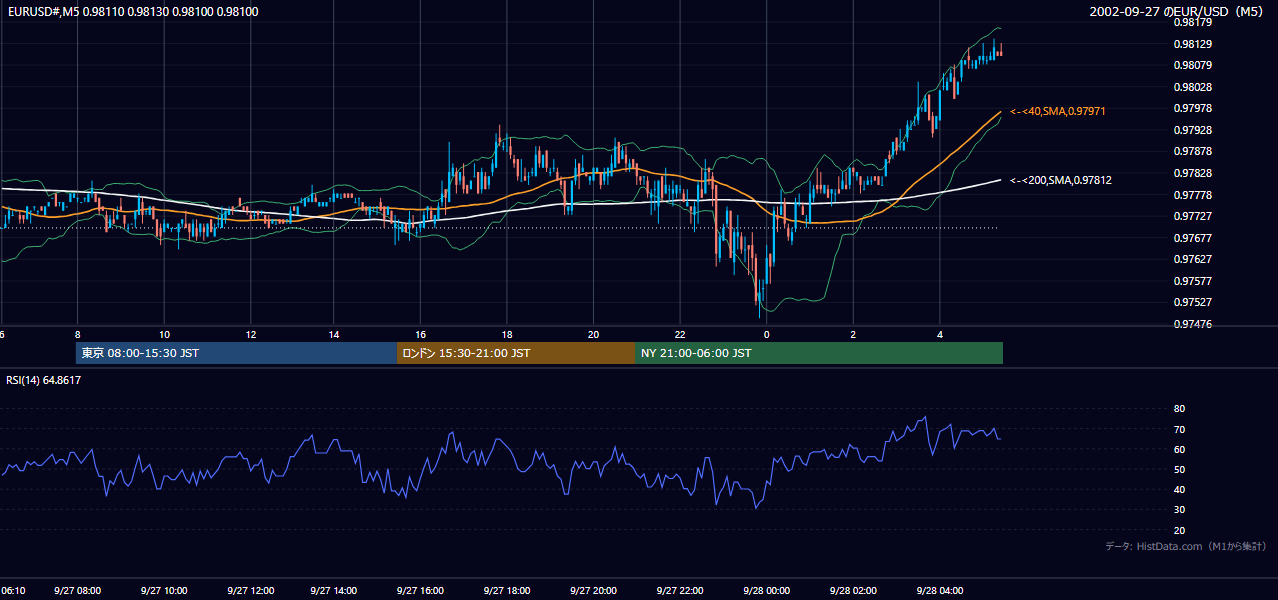Click the bottom time label 9/28 02:00
The height and width of the screenshot is (600, 1278).
pos(852,591)
